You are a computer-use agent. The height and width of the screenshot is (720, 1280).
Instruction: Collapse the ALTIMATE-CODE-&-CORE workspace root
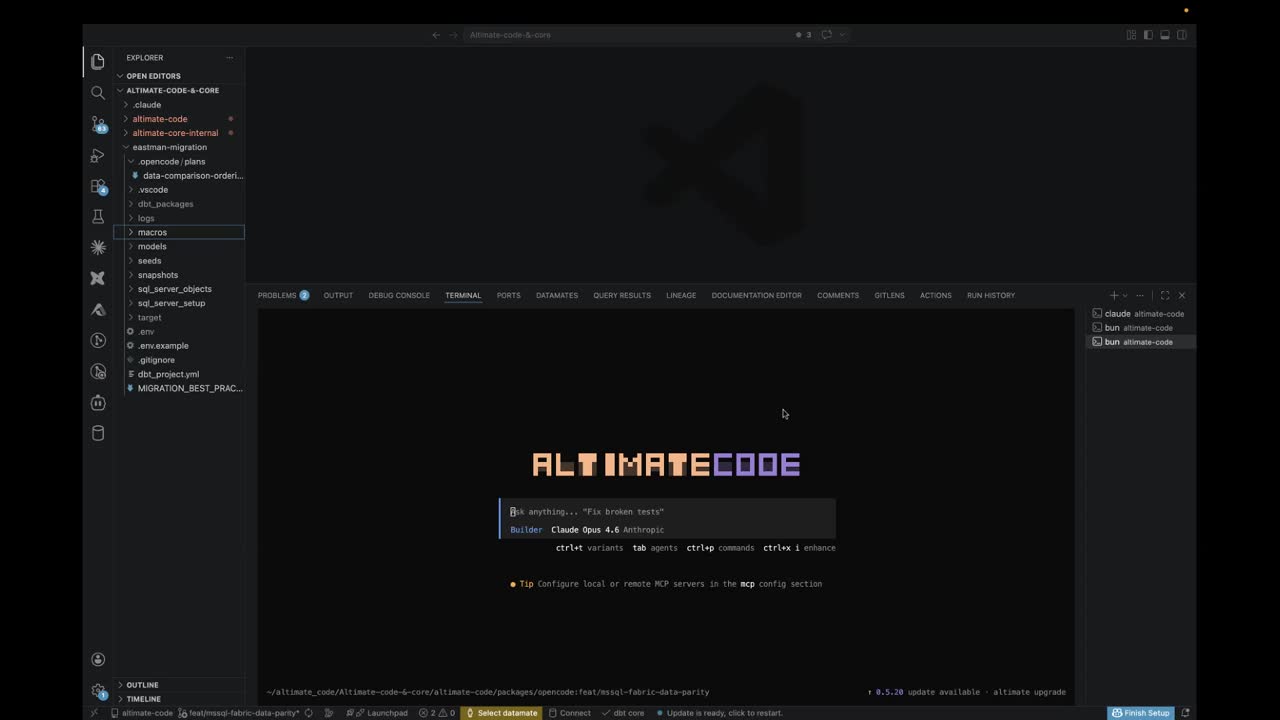pyautogui.click(x=179, y=90)
